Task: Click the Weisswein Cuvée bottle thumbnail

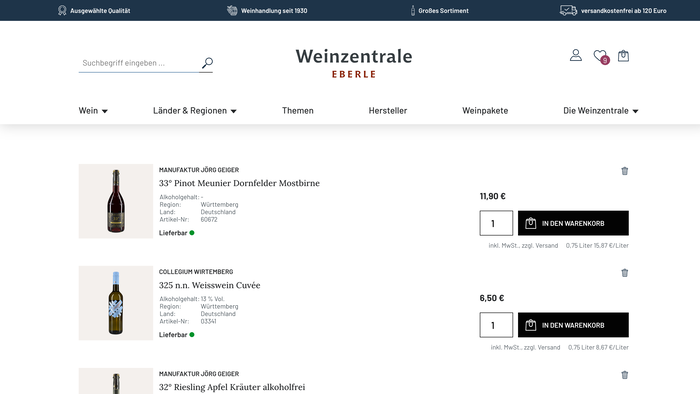Action: (116, 303)
